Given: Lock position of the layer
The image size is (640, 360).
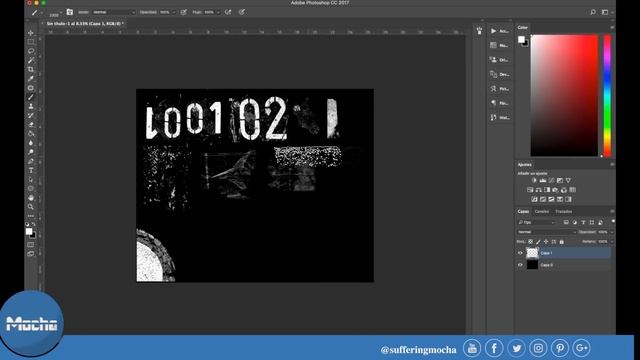Looking at the screenshot, I should (x=546, y=242).
